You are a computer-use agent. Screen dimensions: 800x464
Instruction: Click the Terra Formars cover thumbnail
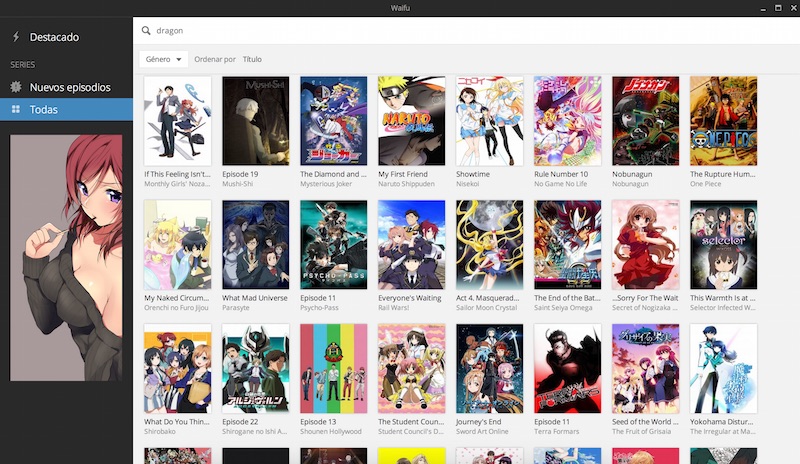567,369
